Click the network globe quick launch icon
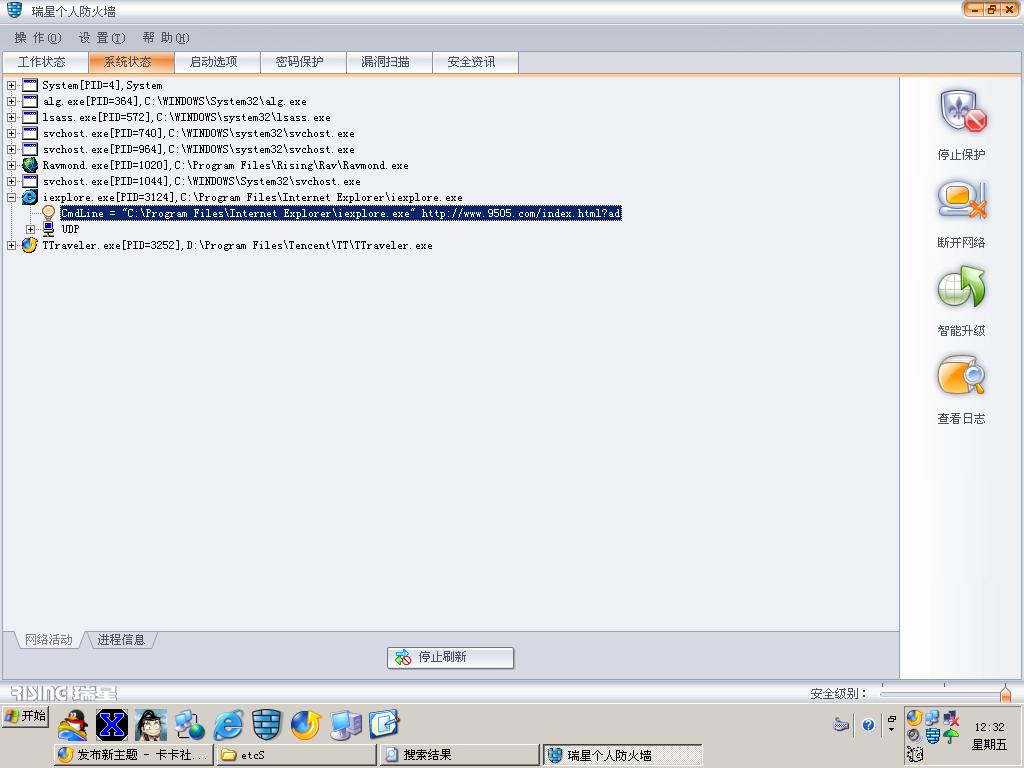This screenshot has width=1024, height=768. (x=189, y=725)
